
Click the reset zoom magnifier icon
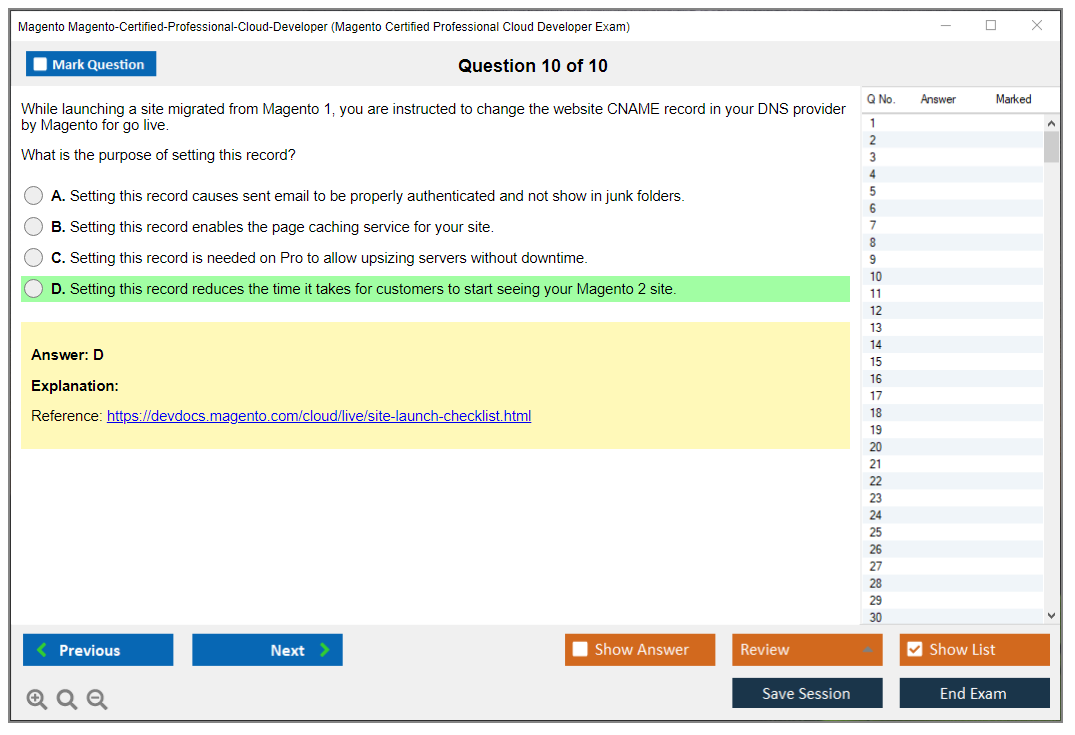pyautogui.click(x=67, y=700)
